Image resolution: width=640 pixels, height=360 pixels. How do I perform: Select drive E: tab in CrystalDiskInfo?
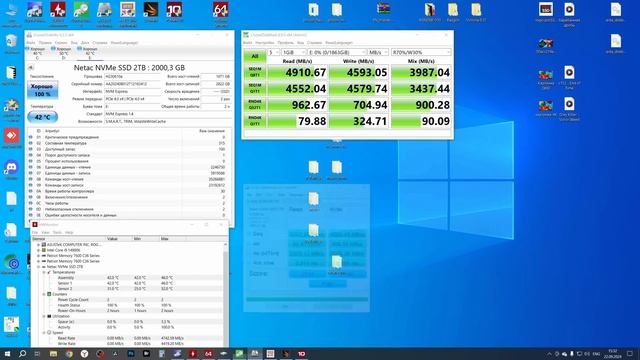[89, 53]
